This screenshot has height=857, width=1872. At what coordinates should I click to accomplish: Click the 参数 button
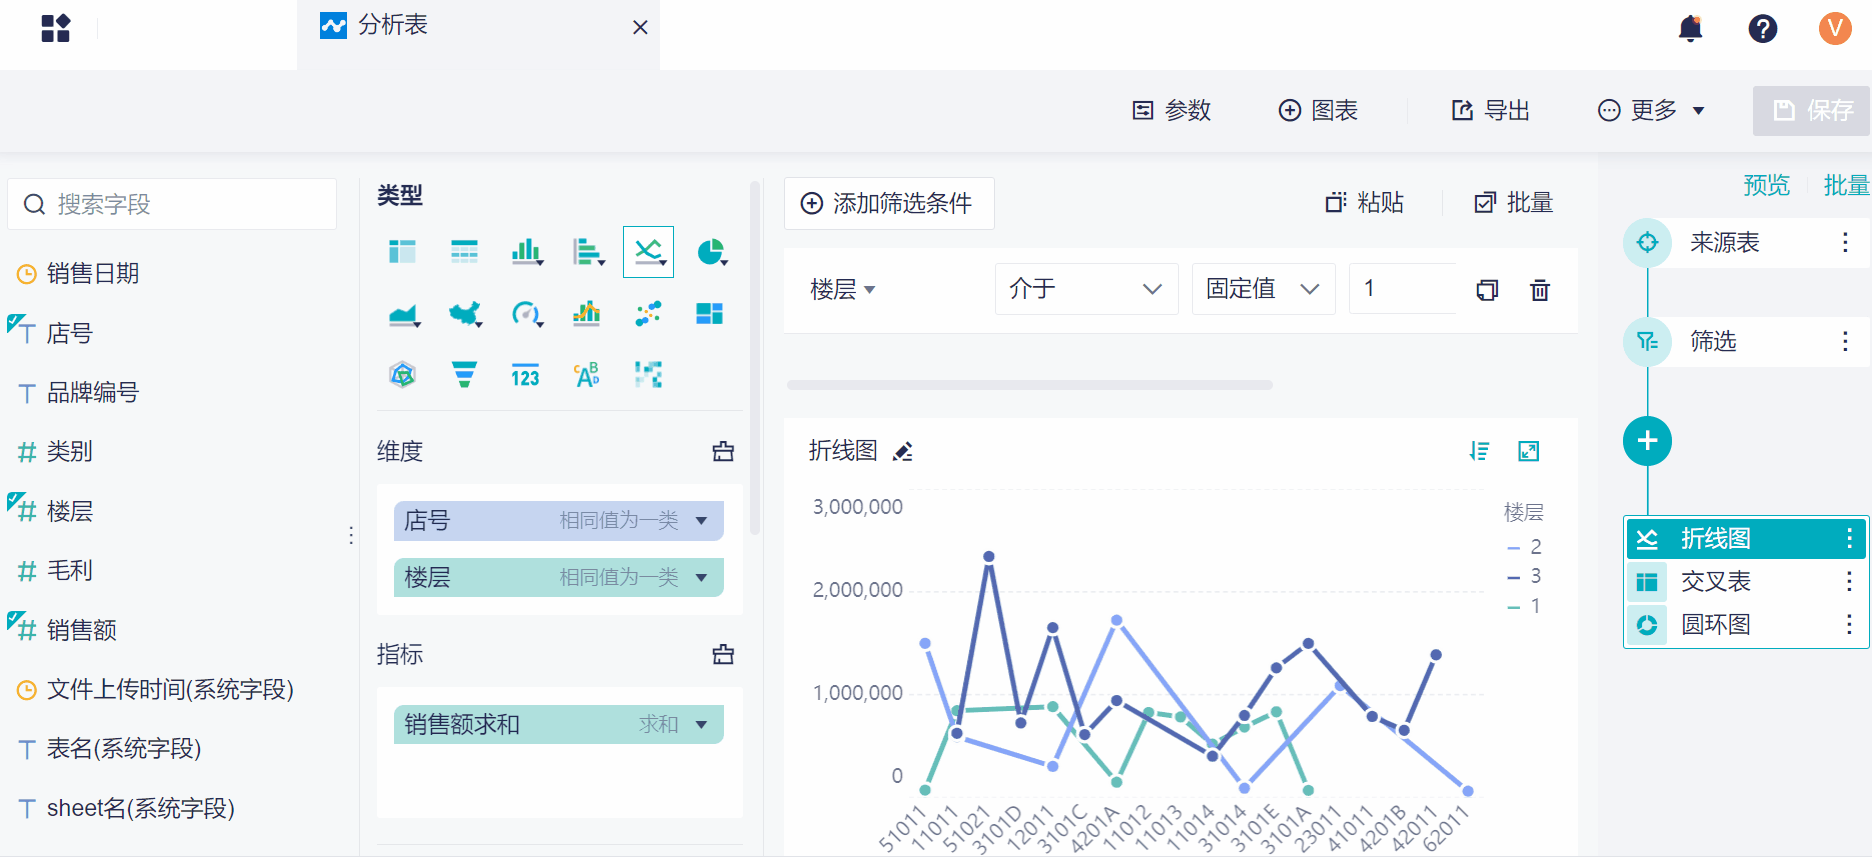tap(1171, 111)
